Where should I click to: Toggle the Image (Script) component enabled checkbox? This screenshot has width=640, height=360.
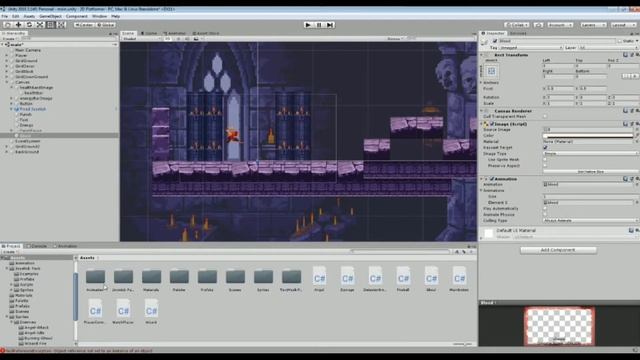492,124
